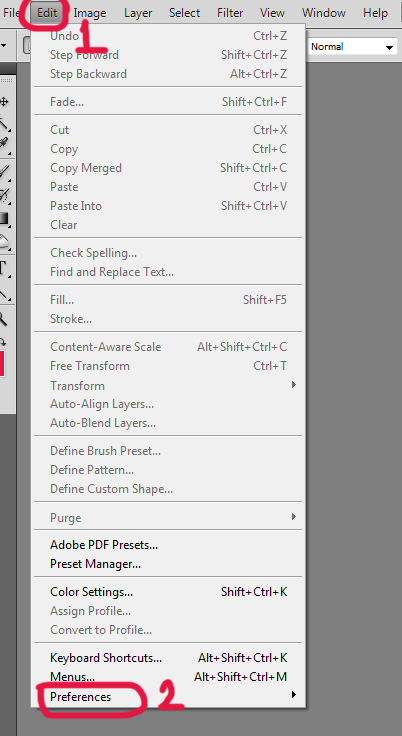
Task: Open the Normal blending mode dropdown
Action: pyautogui.click(x=353, y=47)
